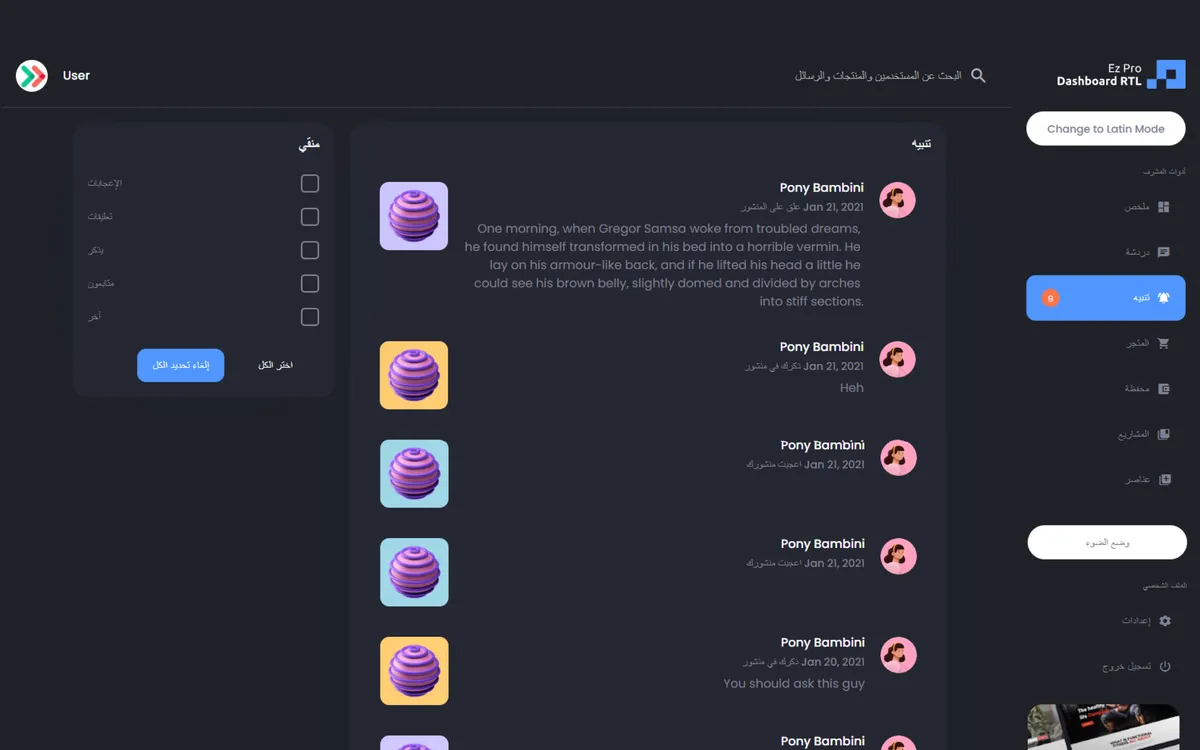Open avatar in 'You should ask this guy' notification
Image resolution: width=1200 pixels, height=750 pixels.
coord(897,655)
